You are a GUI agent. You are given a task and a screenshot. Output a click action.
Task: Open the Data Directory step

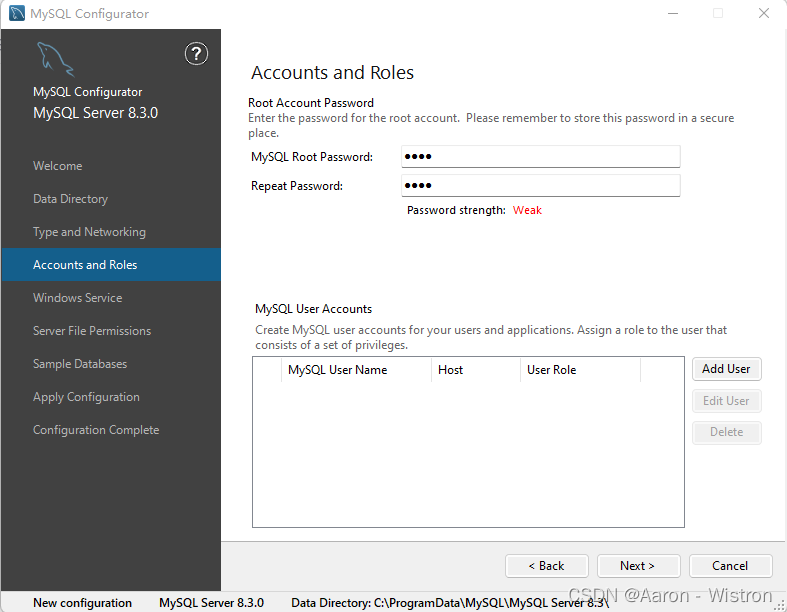pos(70,199)
